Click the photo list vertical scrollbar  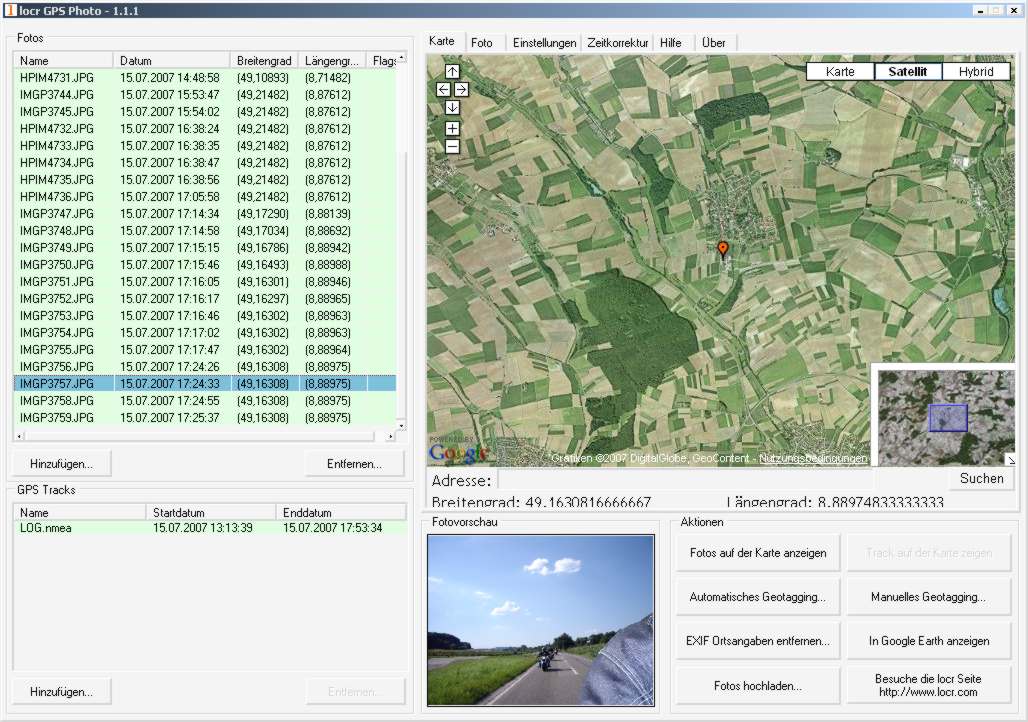pyautogui.click(x=402, y=250)
